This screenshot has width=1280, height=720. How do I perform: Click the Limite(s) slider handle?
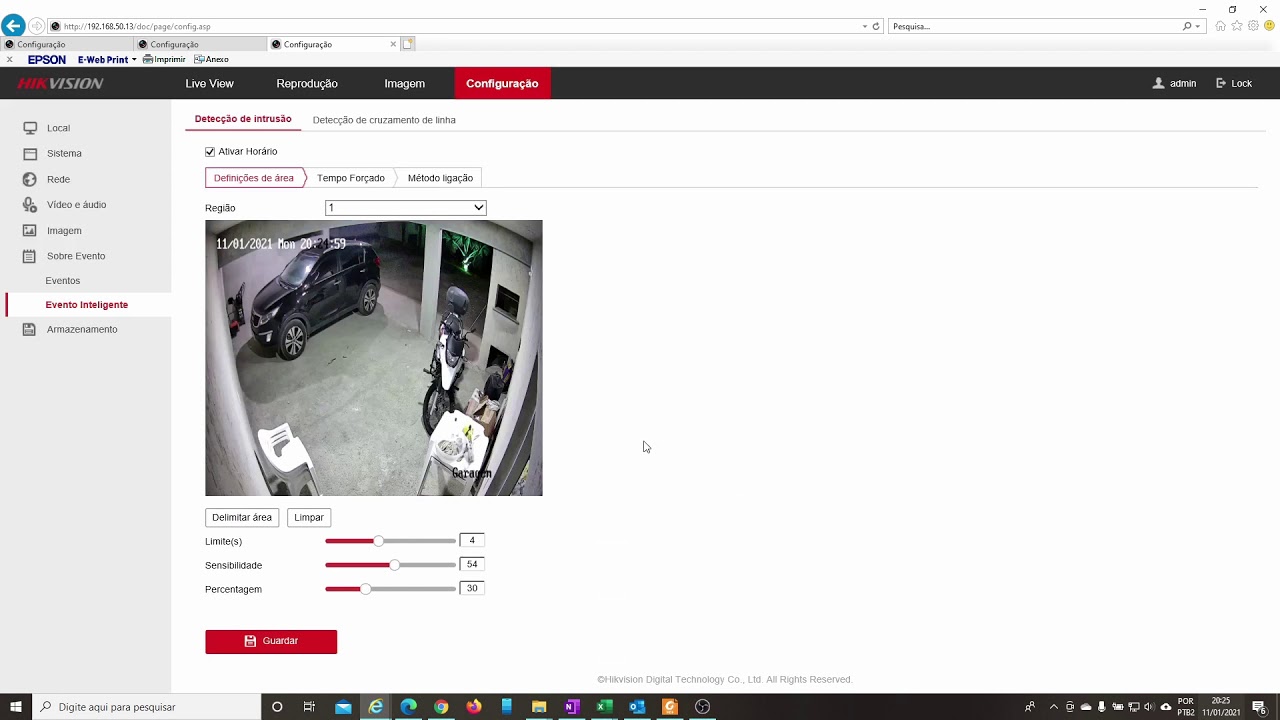(378, 541)
